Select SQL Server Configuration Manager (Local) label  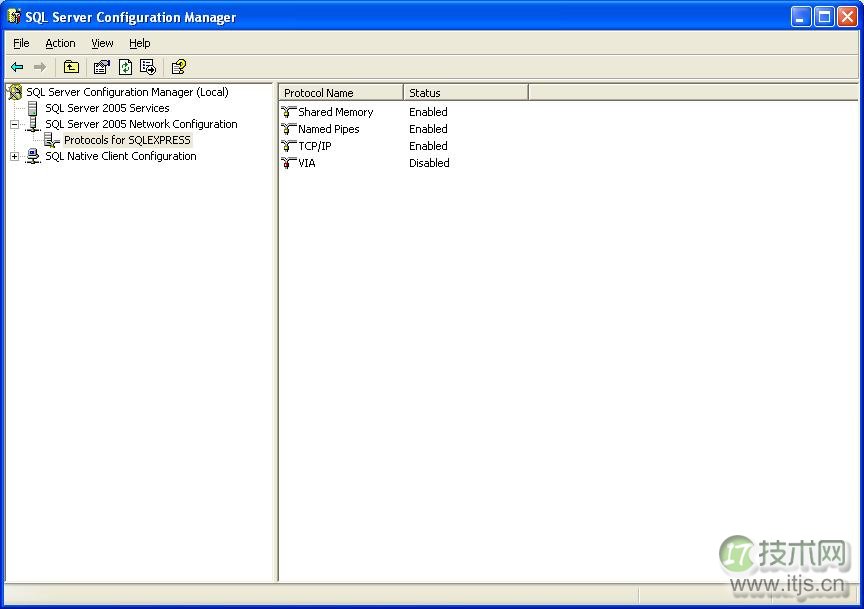tap(127, 92)
